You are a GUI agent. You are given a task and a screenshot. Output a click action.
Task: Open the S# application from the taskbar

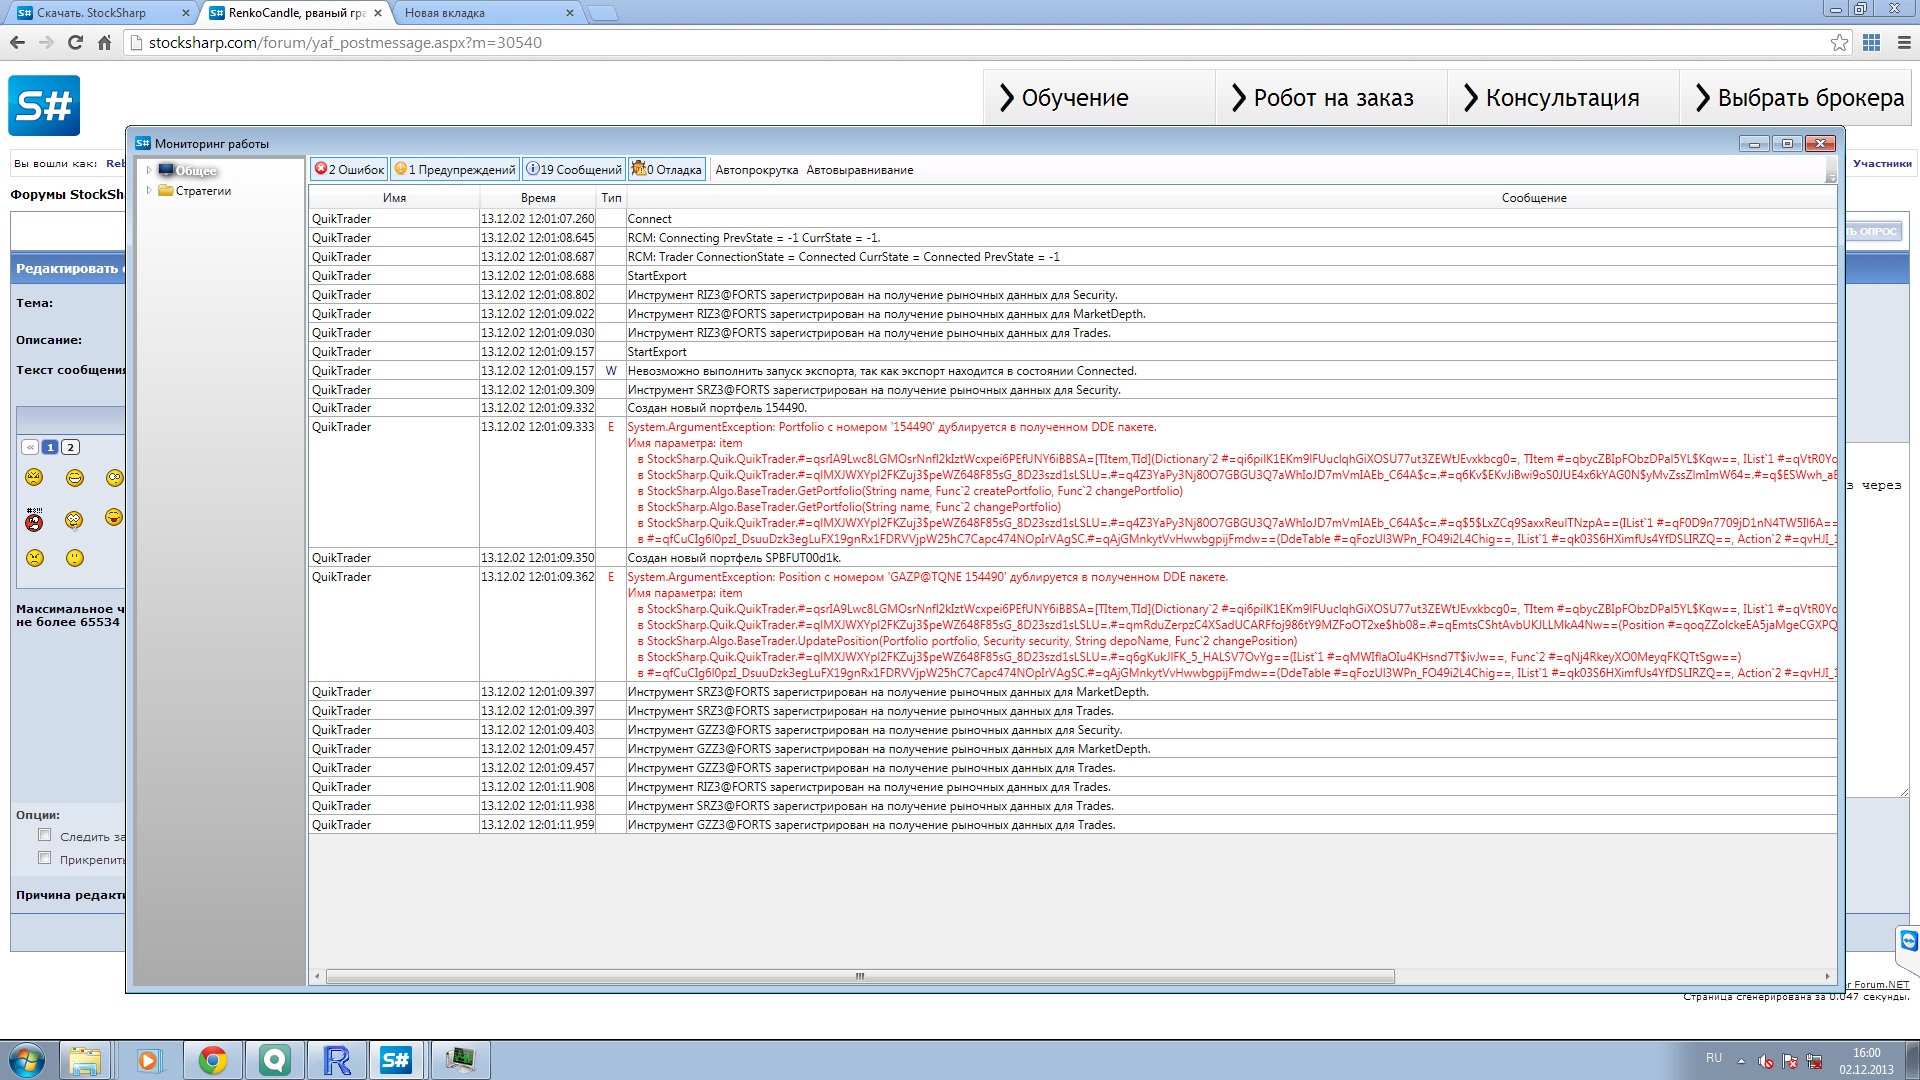pyautogui.click(x=395, y=1060)
